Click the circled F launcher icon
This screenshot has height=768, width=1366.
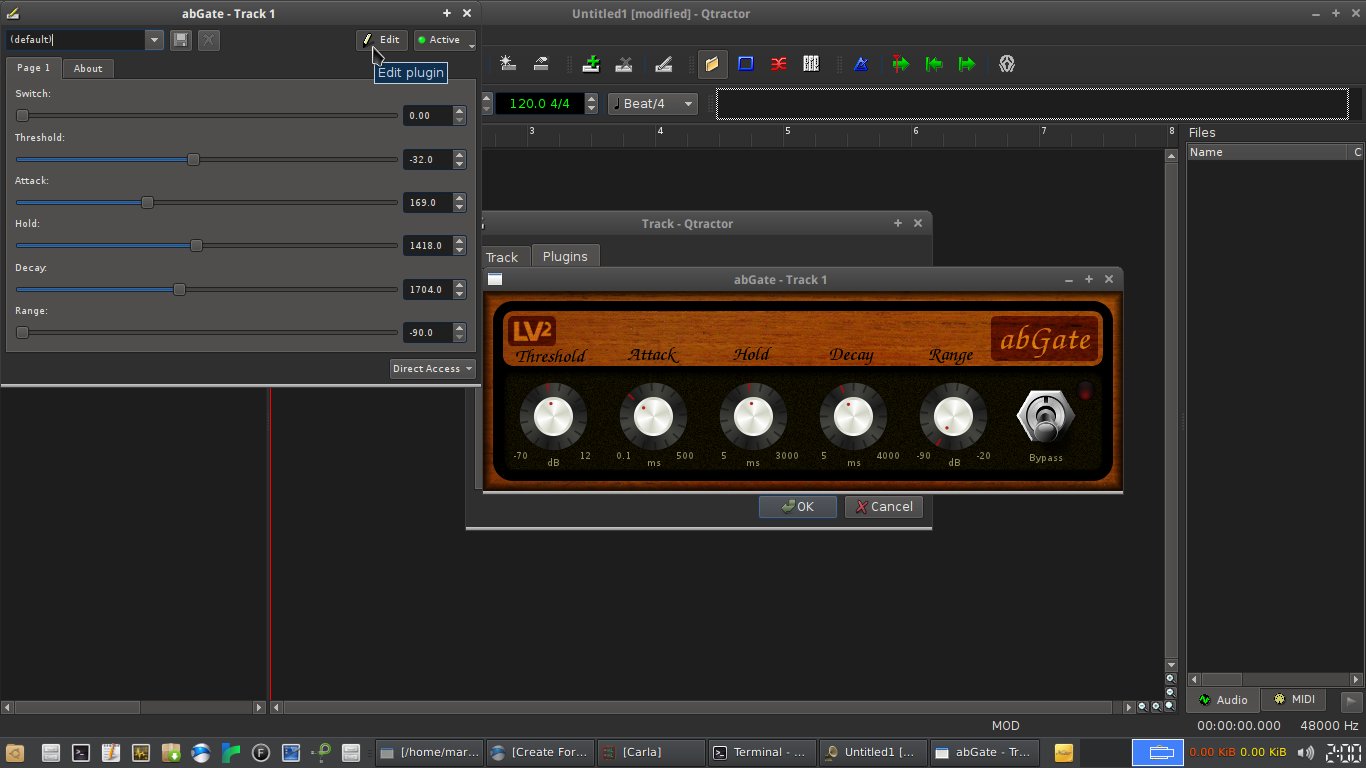click(261, 753)
